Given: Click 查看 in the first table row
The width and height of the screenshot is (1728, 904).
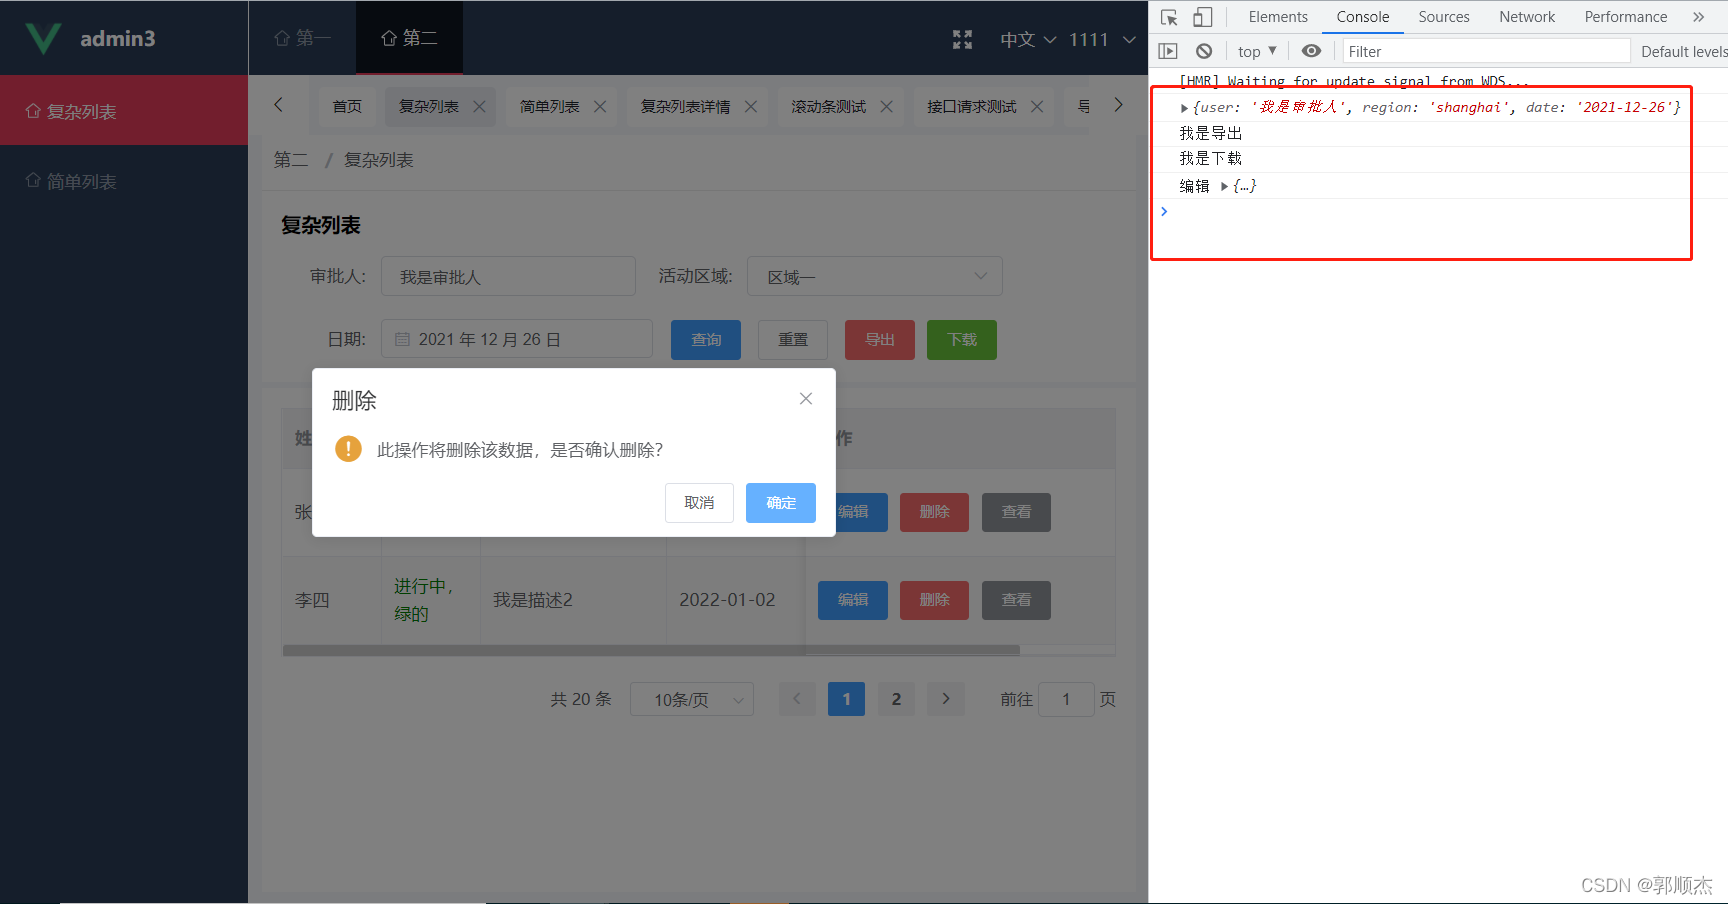Looking at the screenshot, I should (1016, 512).
